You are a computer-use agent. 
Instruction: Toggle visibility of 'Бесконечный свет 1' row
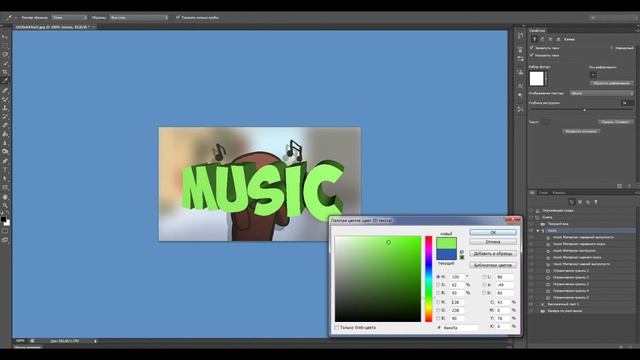click(x=531, y=304)
